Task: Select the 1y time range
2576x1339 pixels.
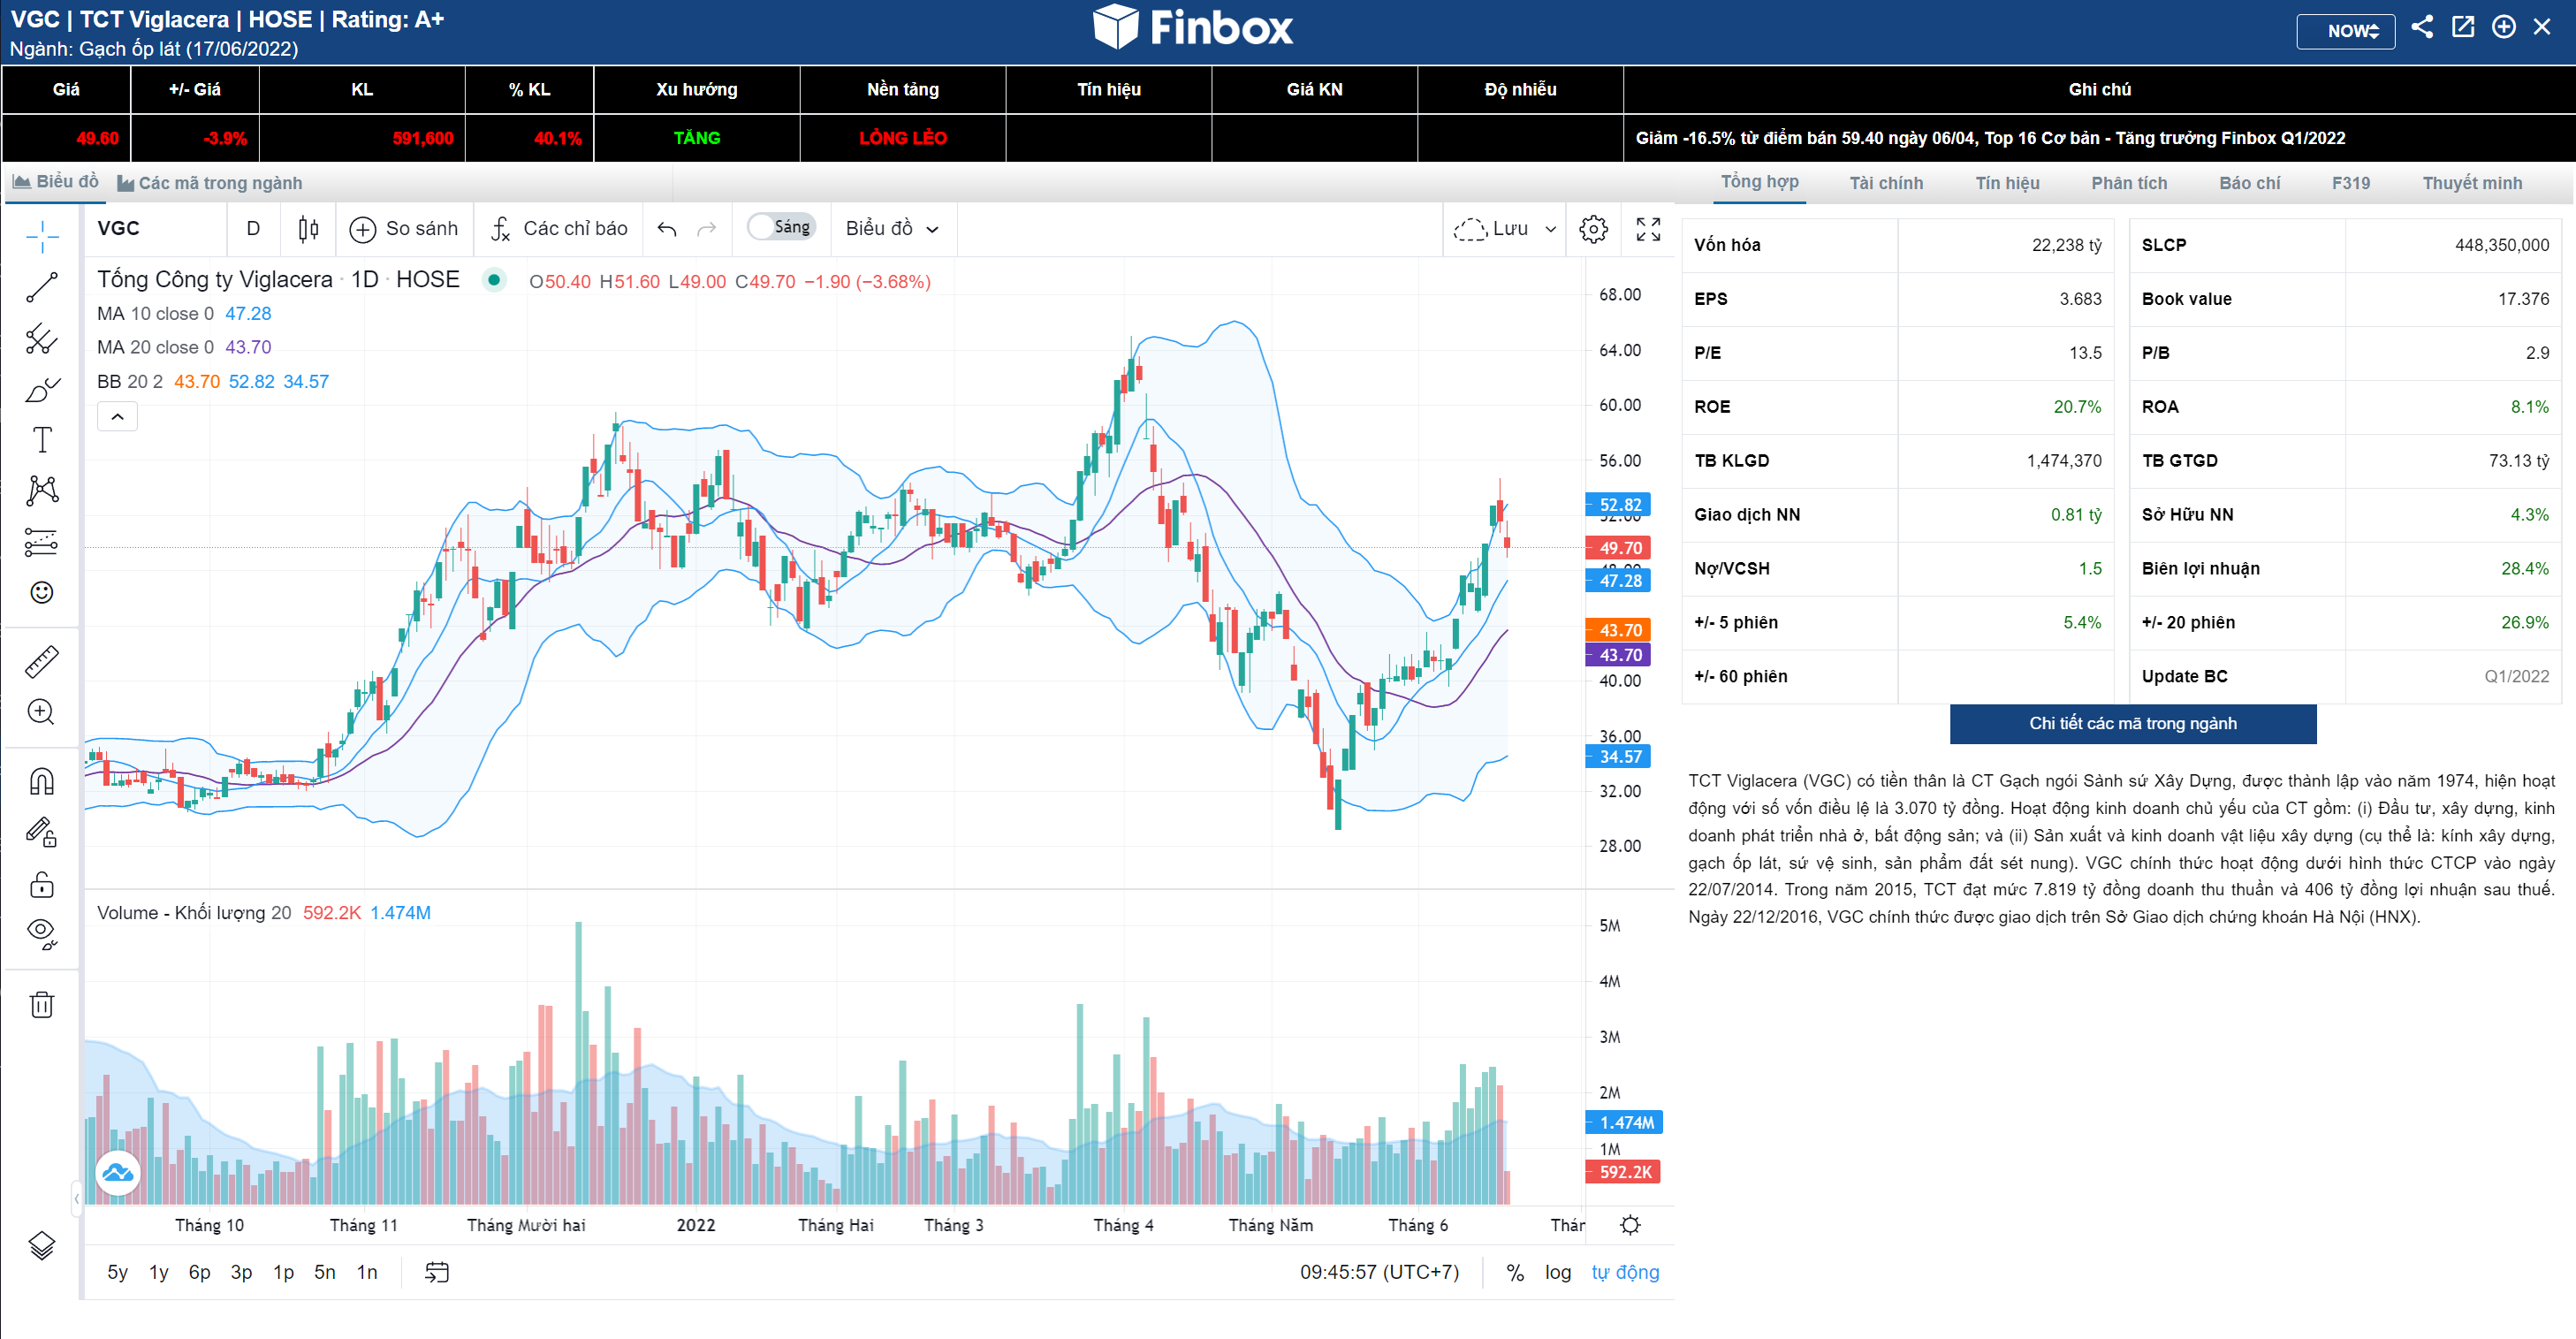Action: tap(158, 1272)
